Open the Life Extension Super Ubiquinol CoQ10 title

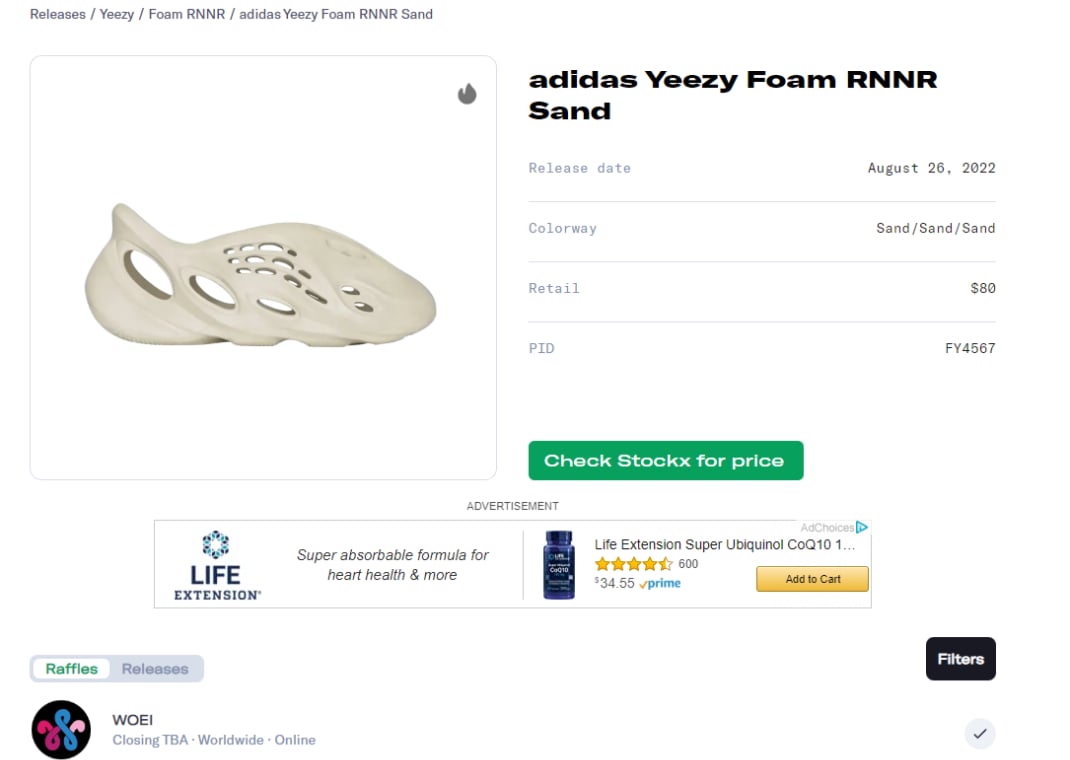pos(724,545)
